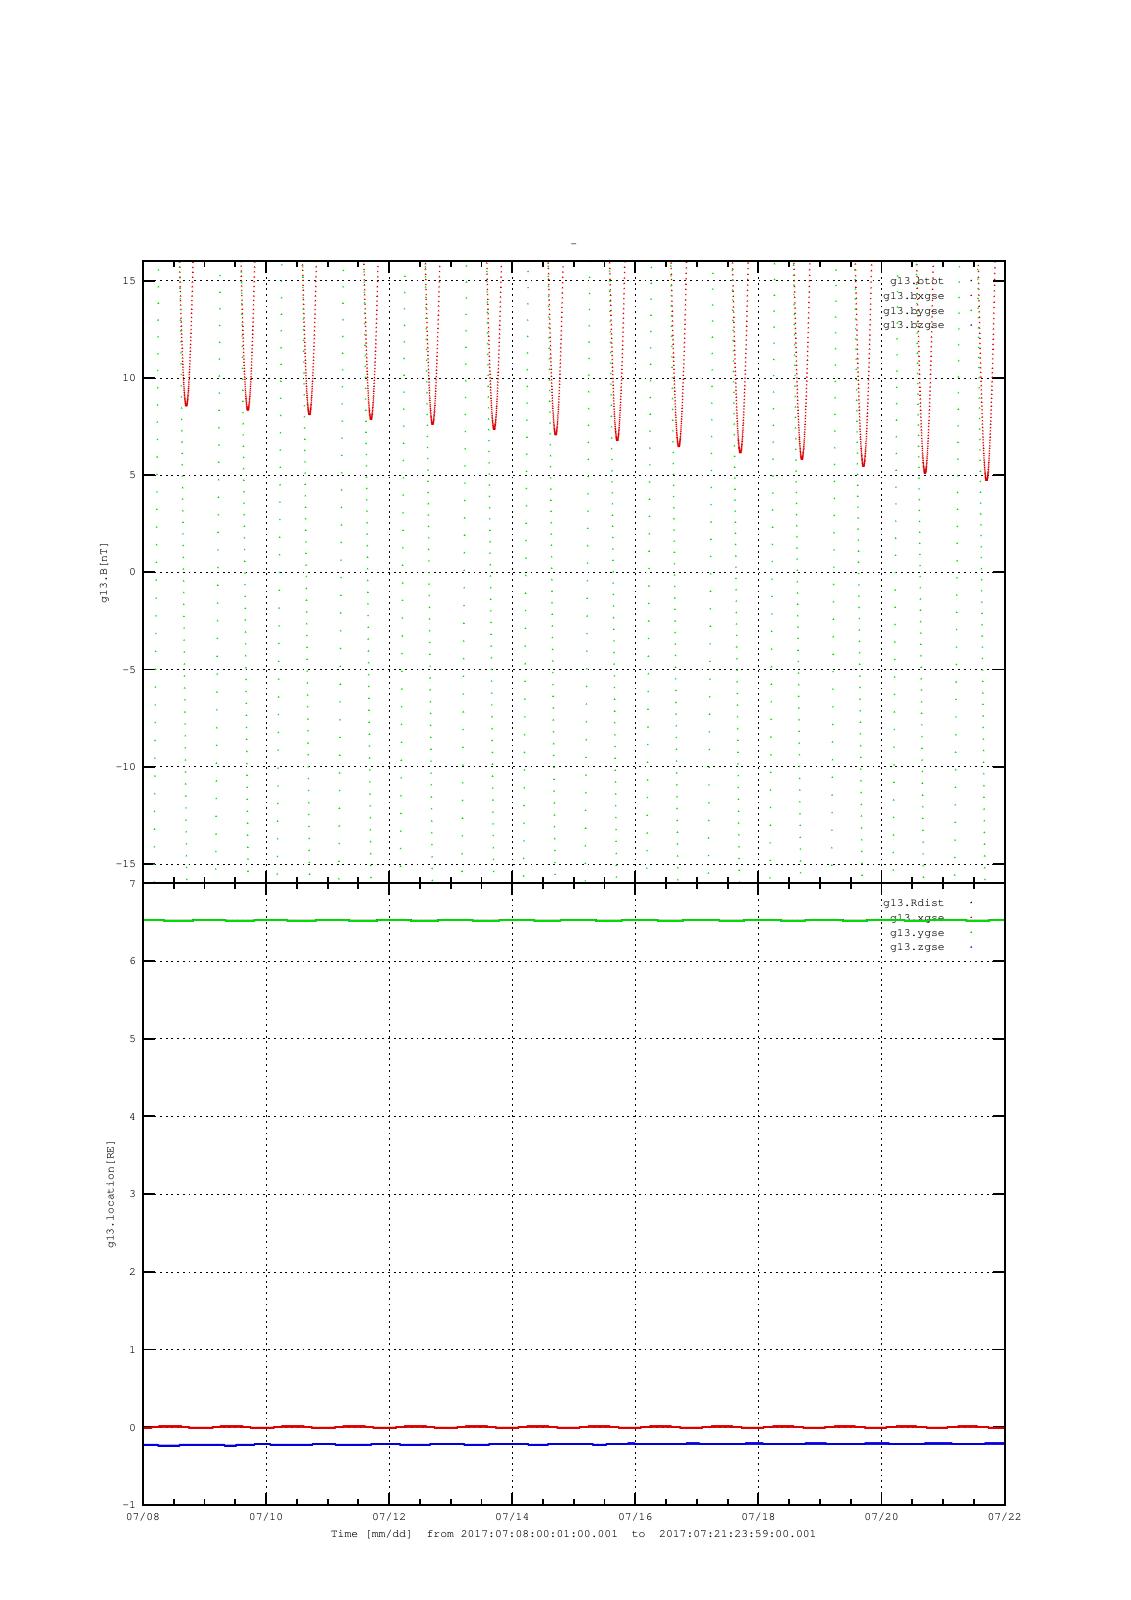Click the 3 tick on location axis
The width and height of the screenshot is (1131, 1600).
tap(132, 1194)
